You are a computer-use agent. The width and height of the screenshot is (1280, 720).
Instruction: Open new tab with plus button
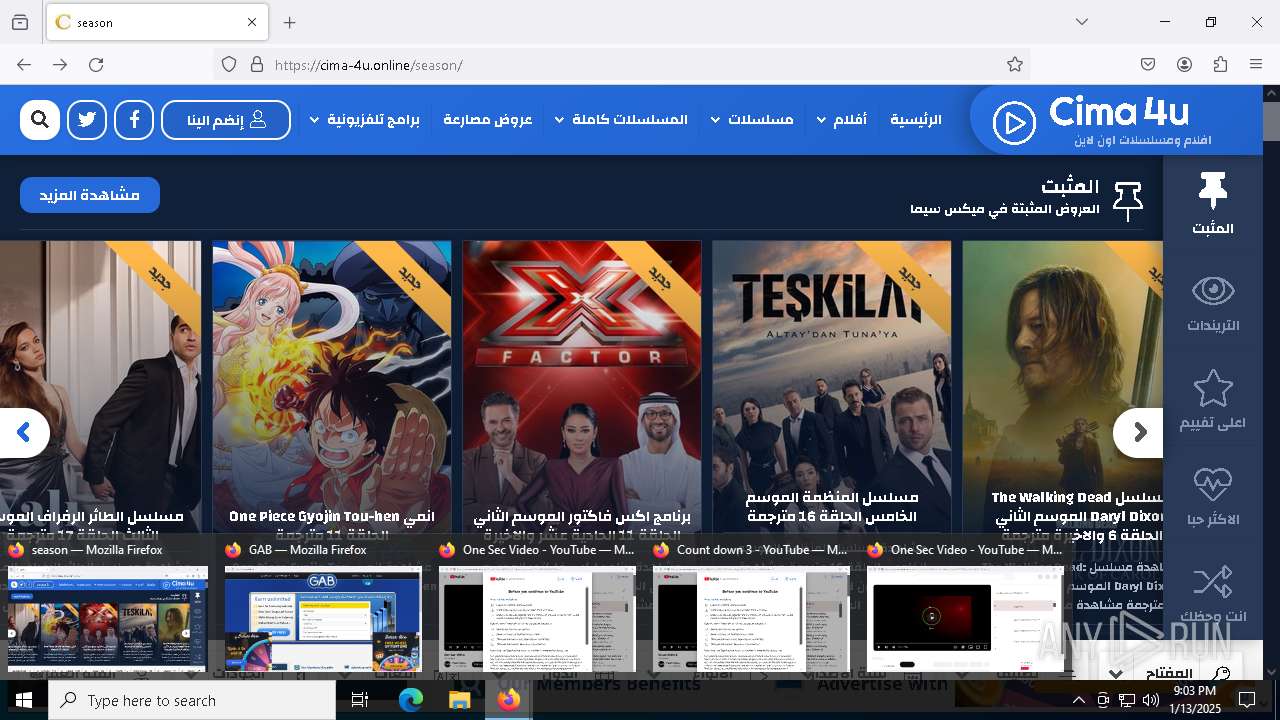pos(290,22)
